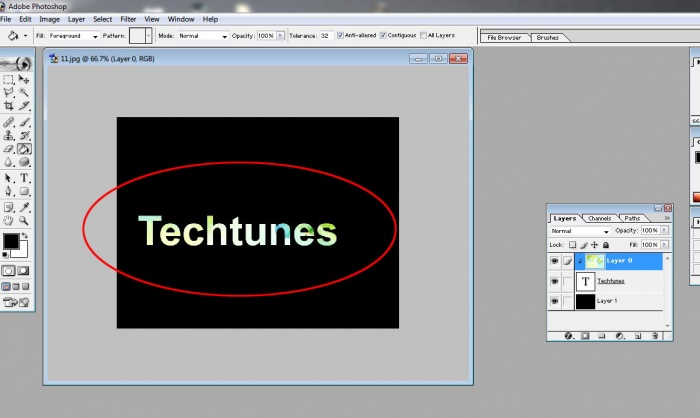Open the Mode dropdown in options bar
700x418 pixels.
[x=203, y=35]
